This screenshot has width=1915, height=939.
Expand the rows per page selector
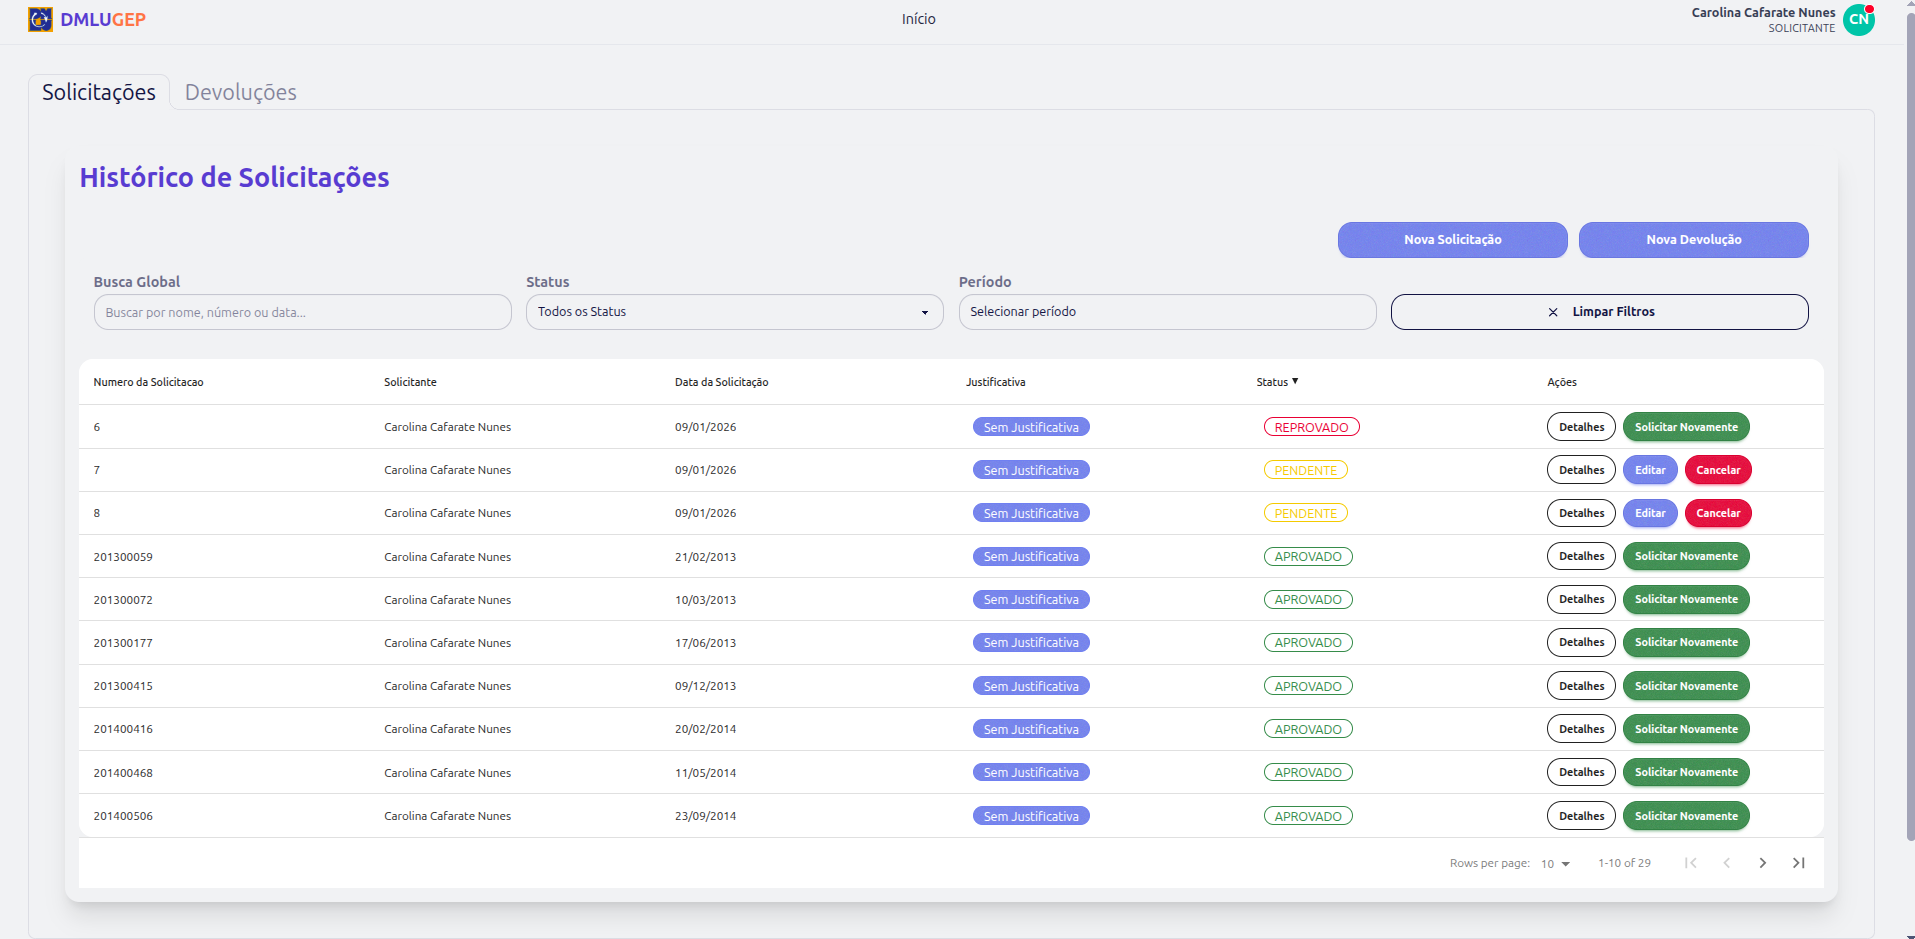[1555, 864]
